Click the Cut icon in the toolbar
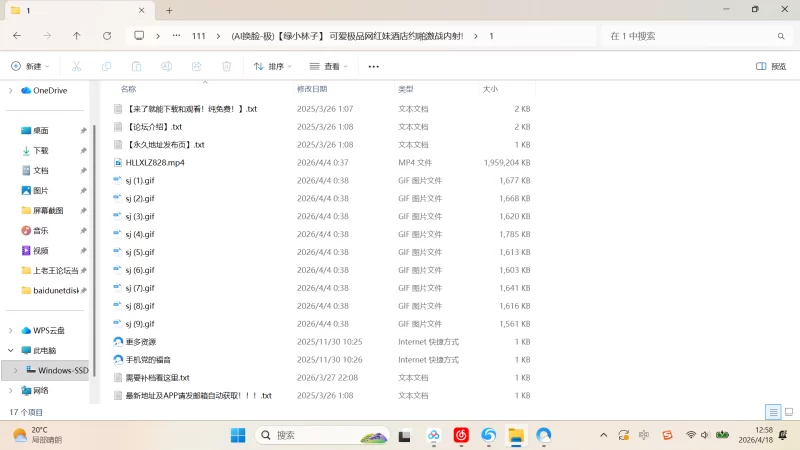The height and width of the screenshot is (450, 800). [x=76, y=66]
